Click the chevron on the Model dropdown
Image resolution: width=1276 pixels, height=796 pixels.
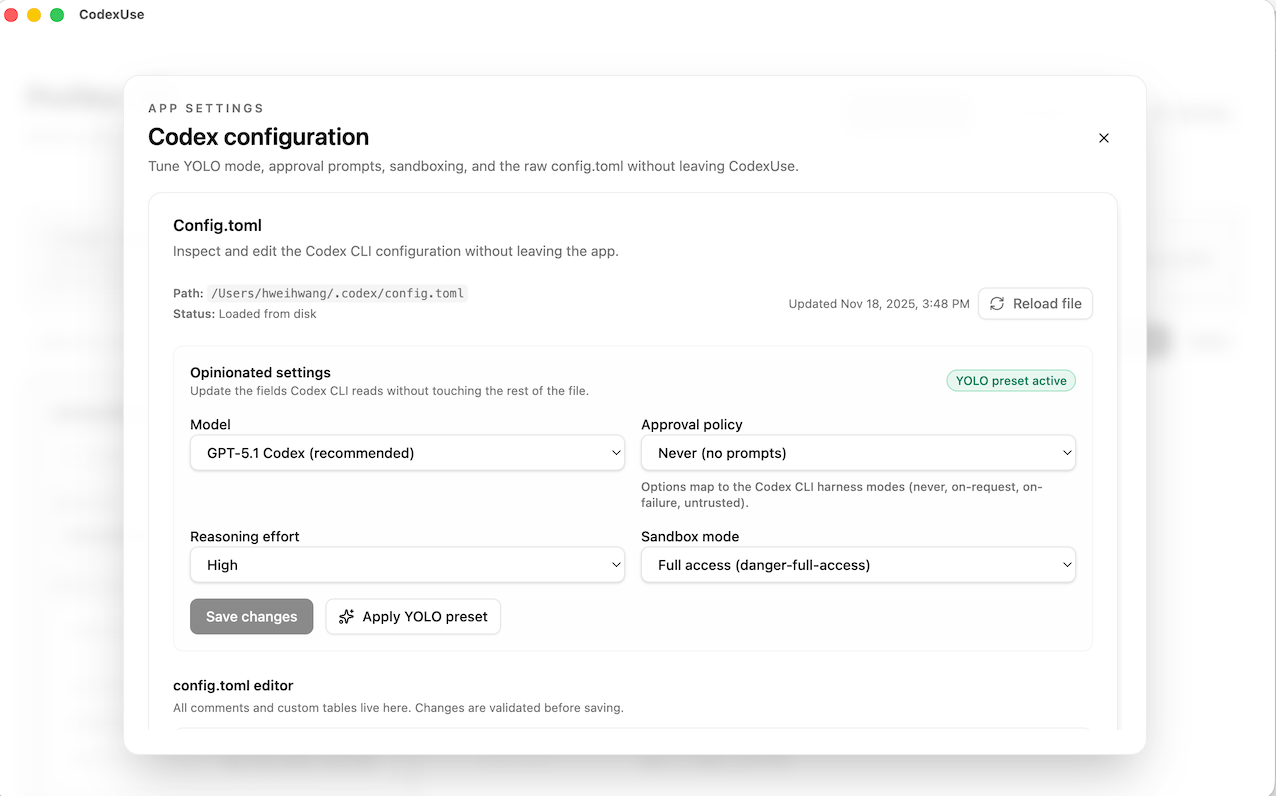[616, 453]
